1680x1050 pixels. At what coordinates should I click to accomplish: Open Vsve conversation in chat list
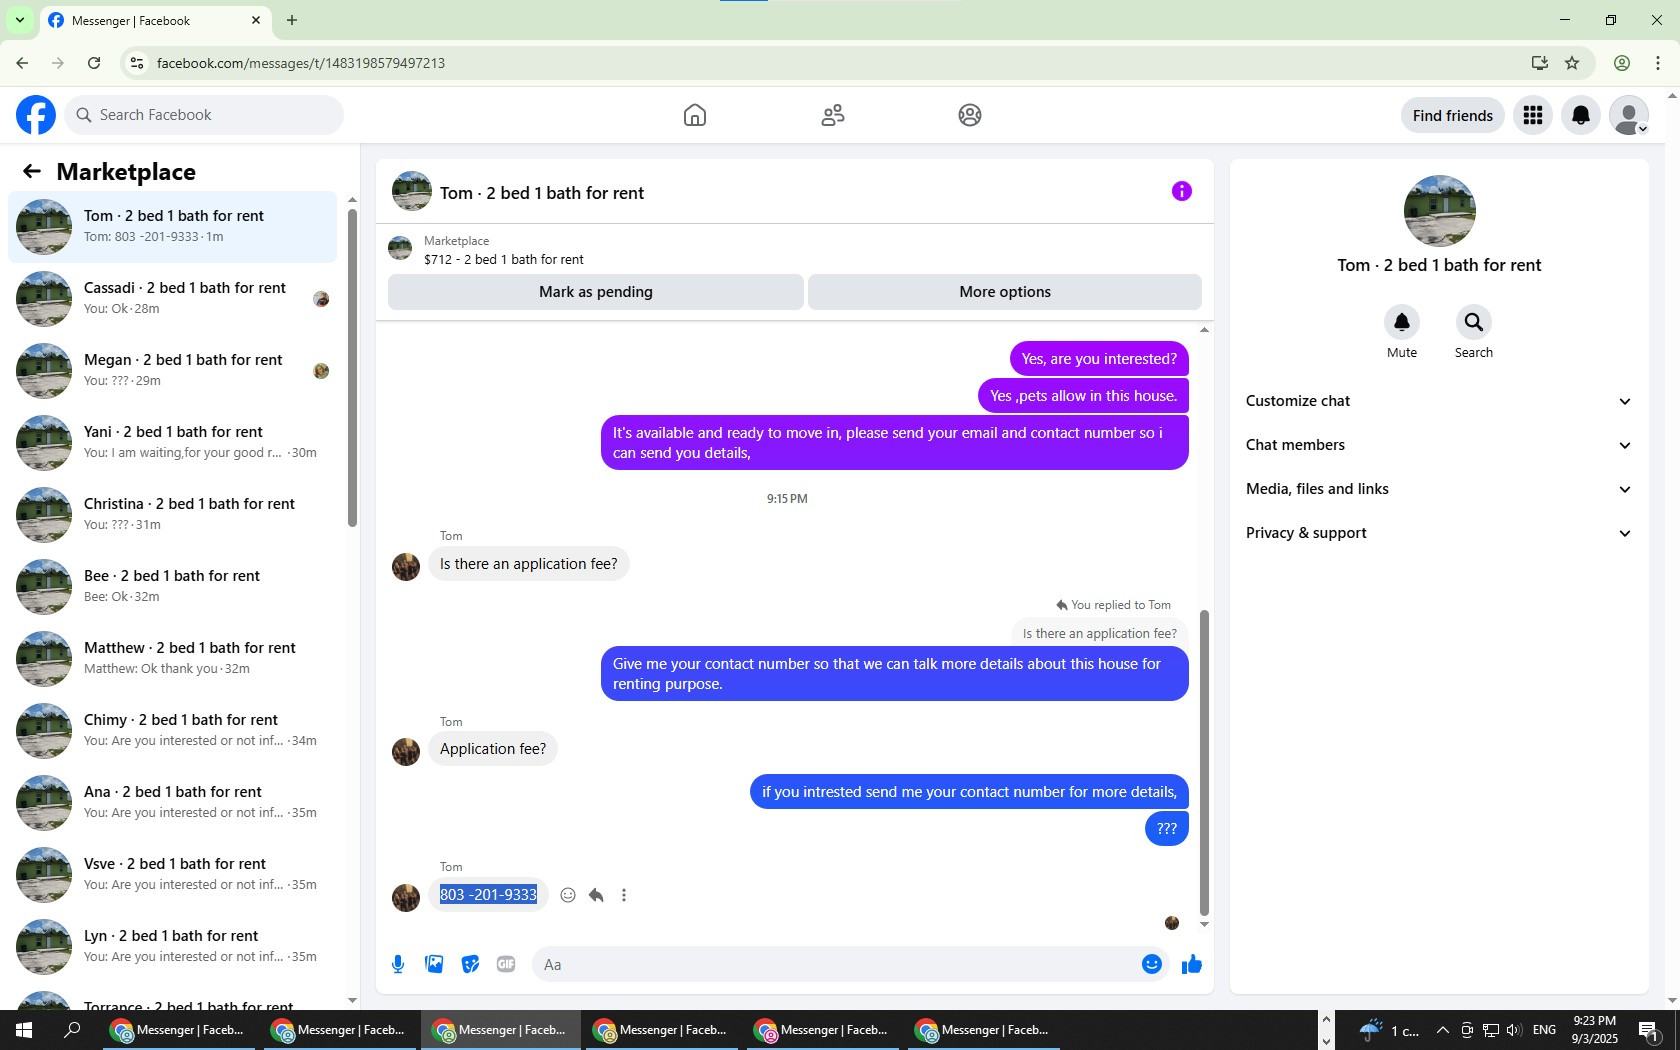point(172,875)
